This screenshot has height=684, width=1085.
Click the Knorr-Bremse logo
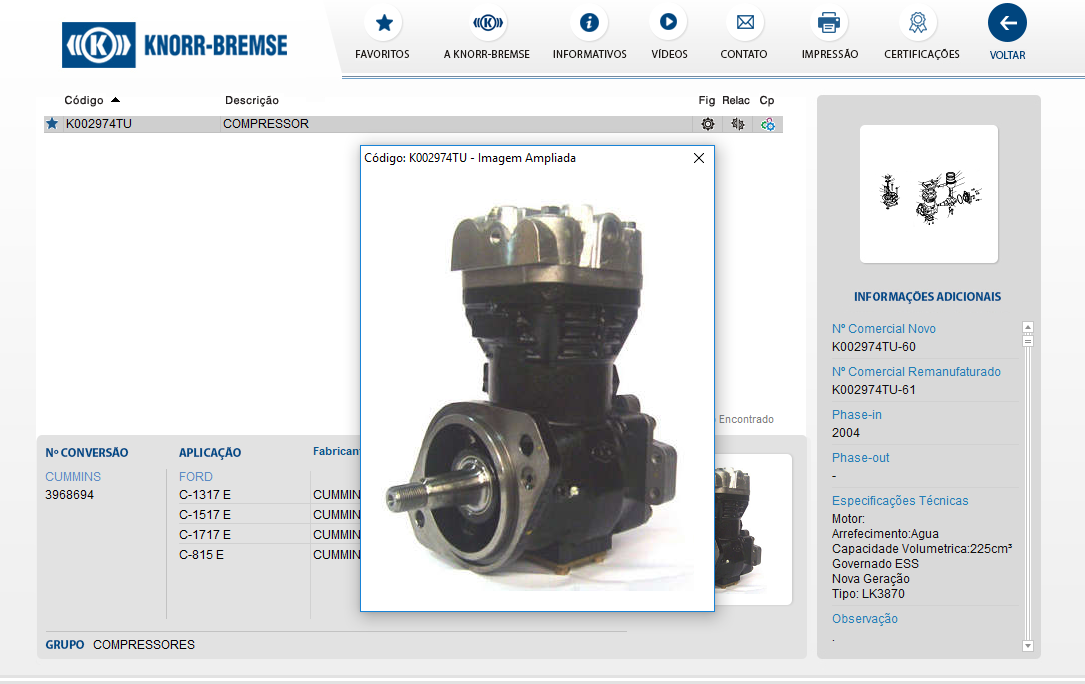(175, 45)
